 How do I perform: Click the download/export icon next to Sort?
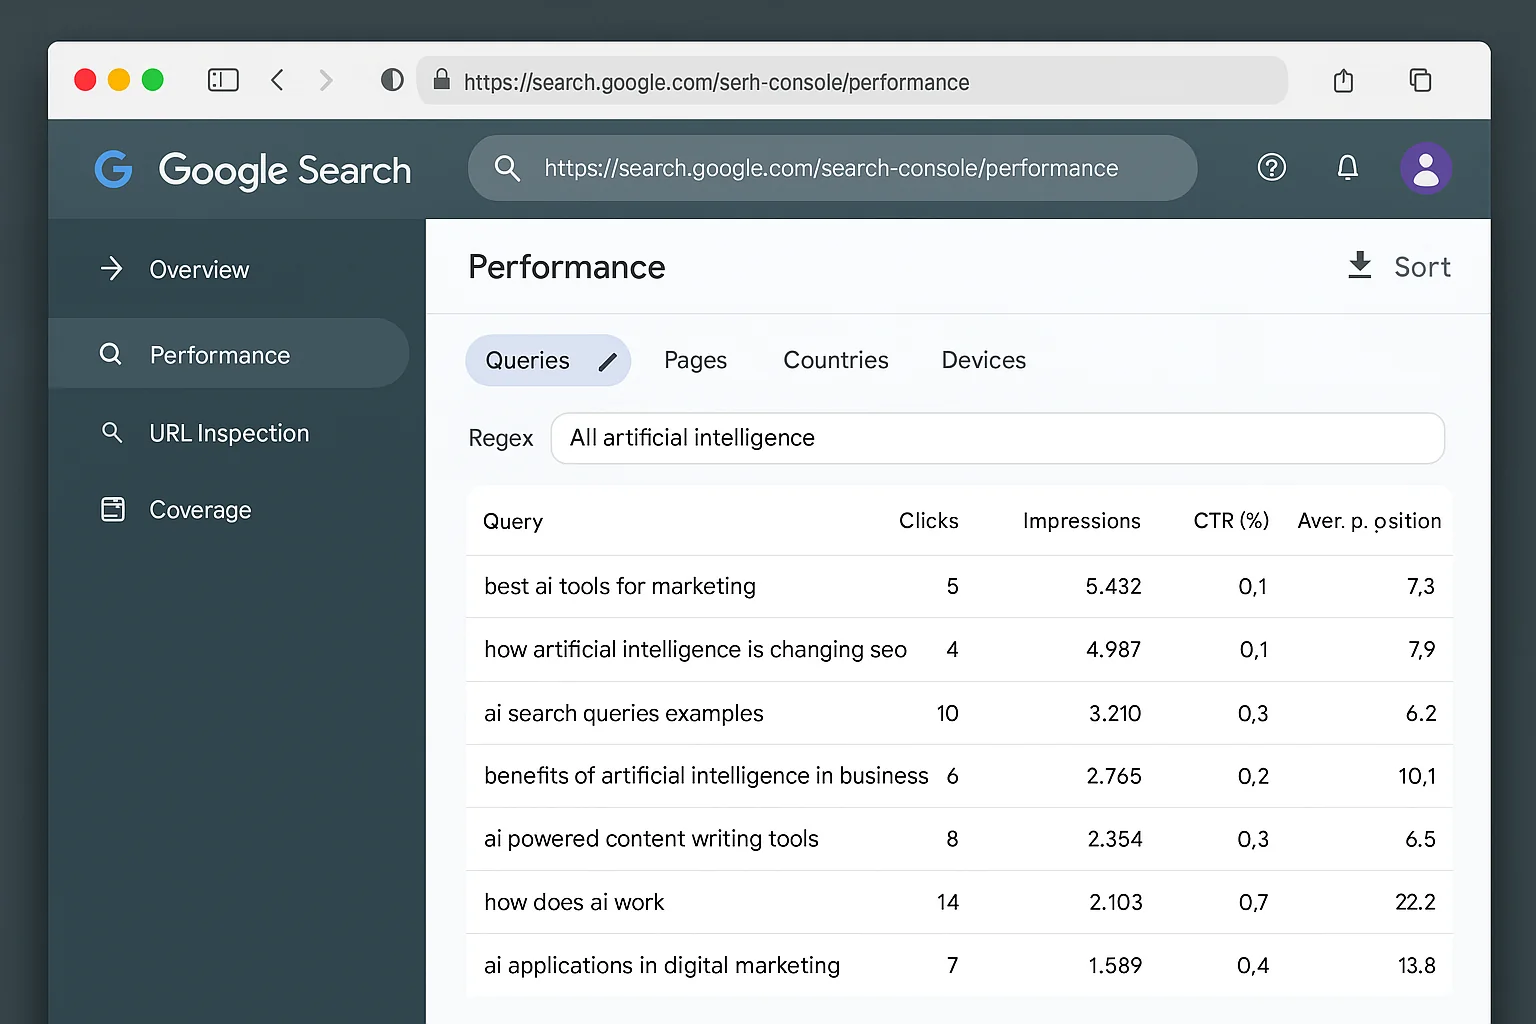point(1359,265)
